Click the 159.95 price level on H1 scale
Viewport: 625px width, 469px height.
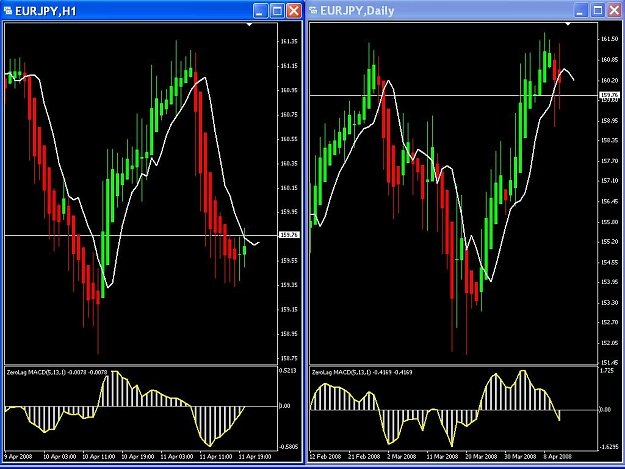pyautogui.click(x=289, y=212)
